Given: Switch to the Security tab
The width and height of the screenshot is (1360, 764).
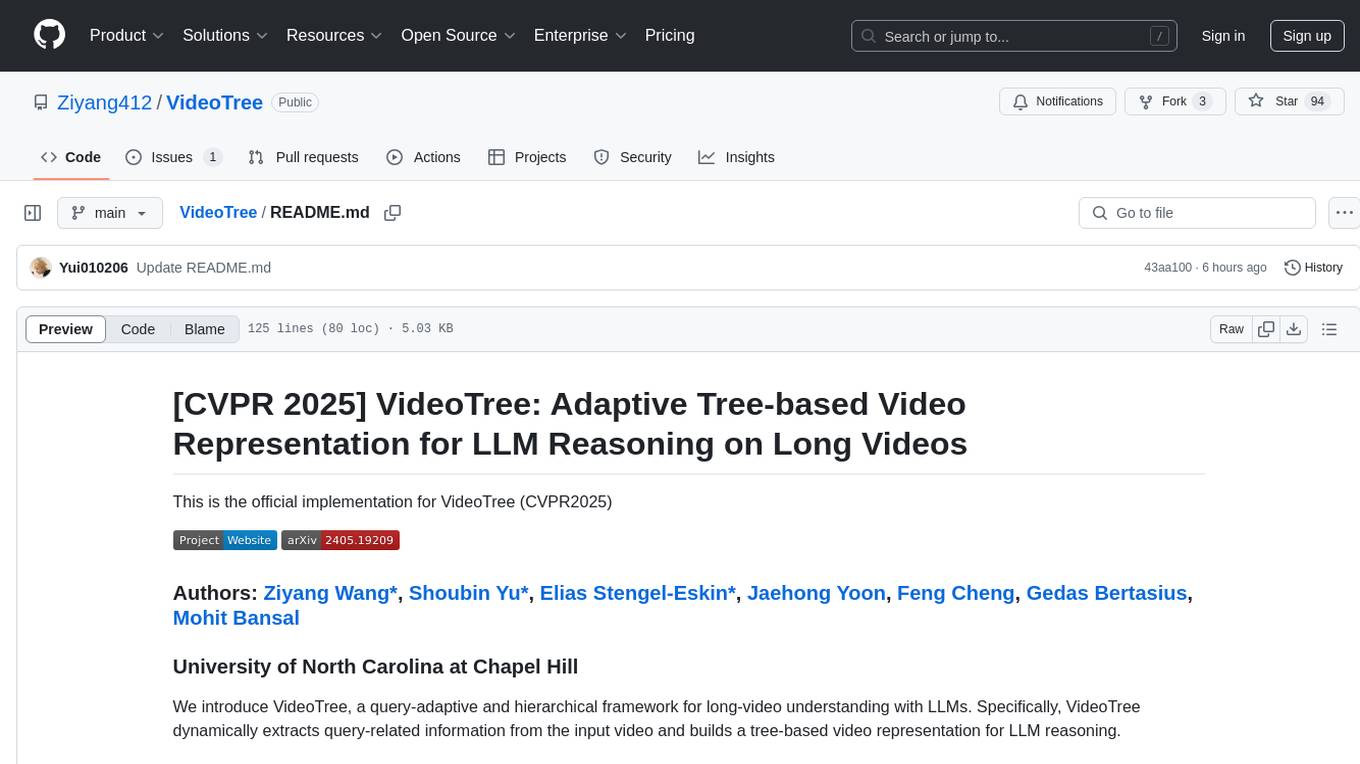Looking at the screenshot, I should tap(633, 157).
